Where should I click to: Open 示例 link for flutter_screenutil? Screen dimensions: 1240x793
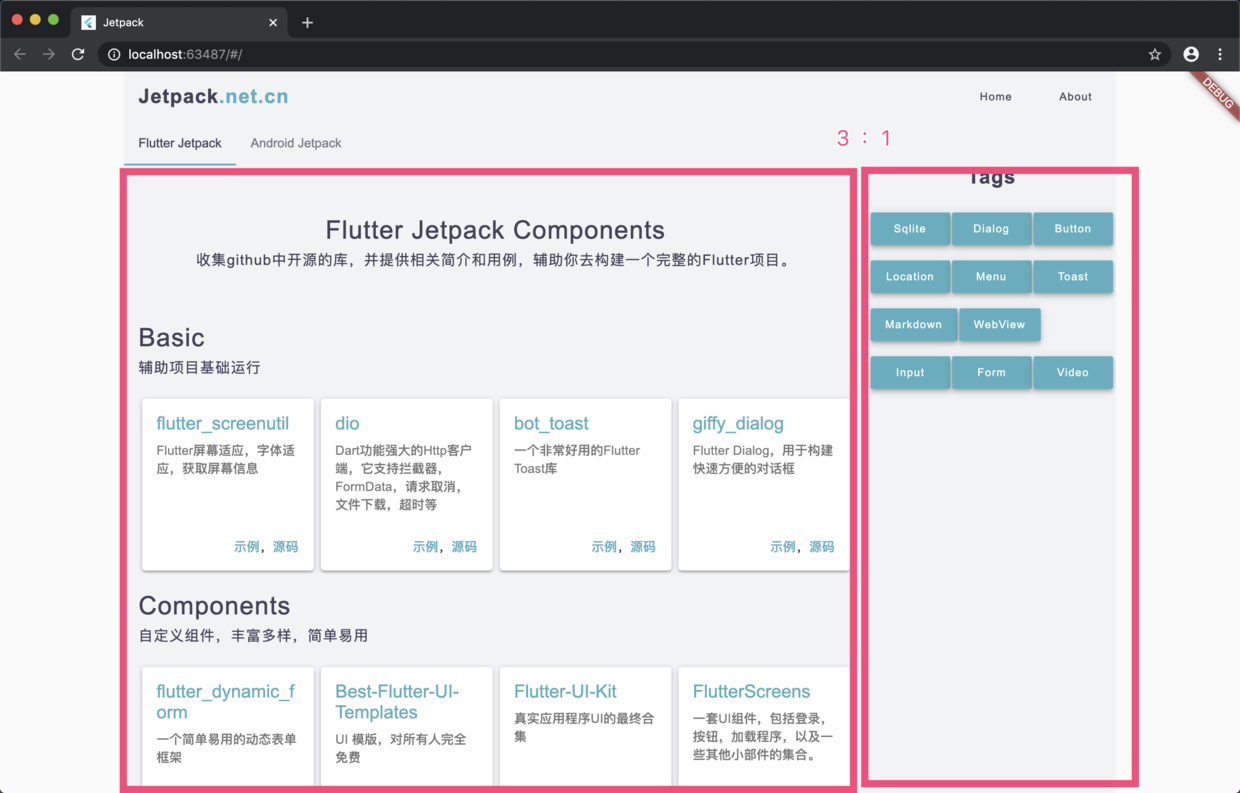[246, 547]
